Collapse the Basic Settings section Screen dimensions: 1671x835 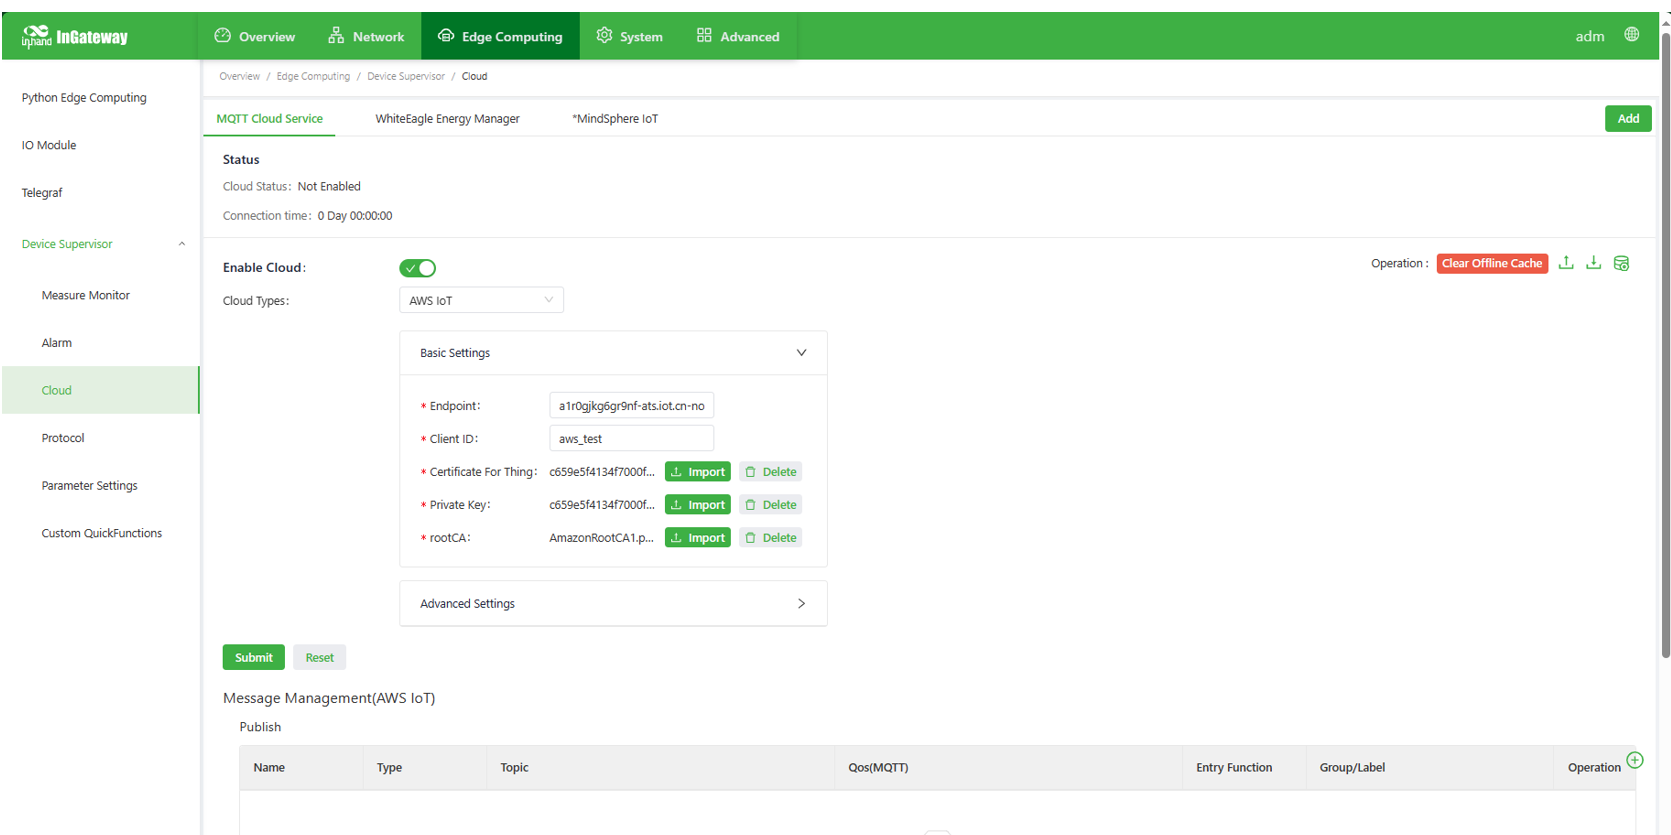click(x=801, y=353)
